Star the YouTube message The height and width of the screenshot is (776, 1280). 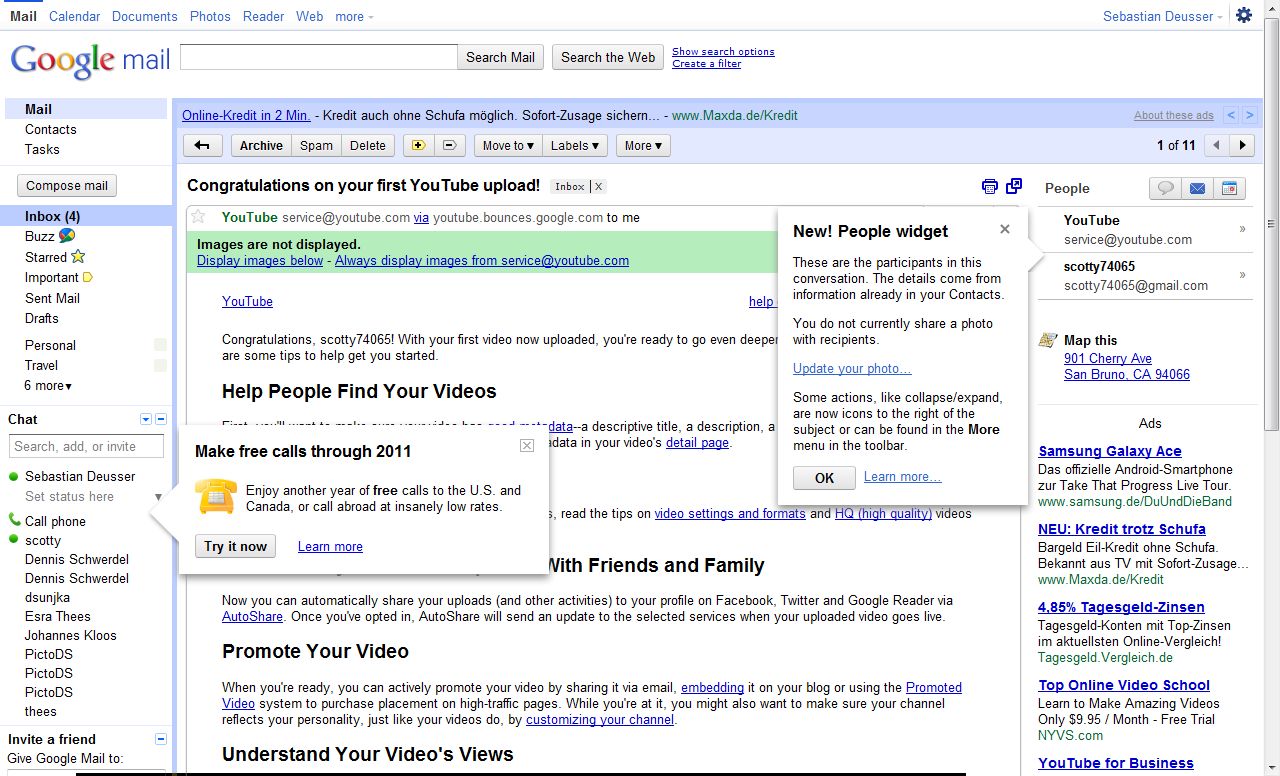click(x=198, y=217)
